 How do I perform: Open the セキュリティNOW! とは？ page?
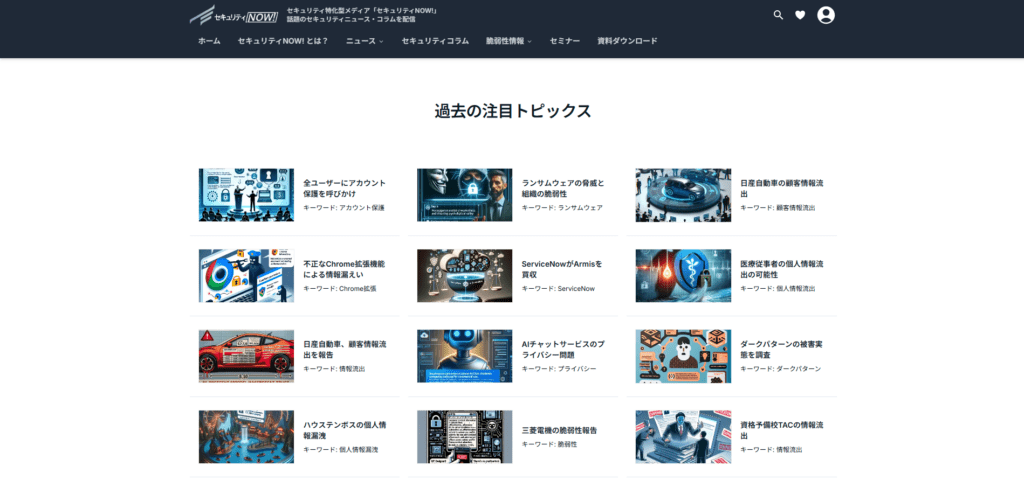[x=283, y=41]
